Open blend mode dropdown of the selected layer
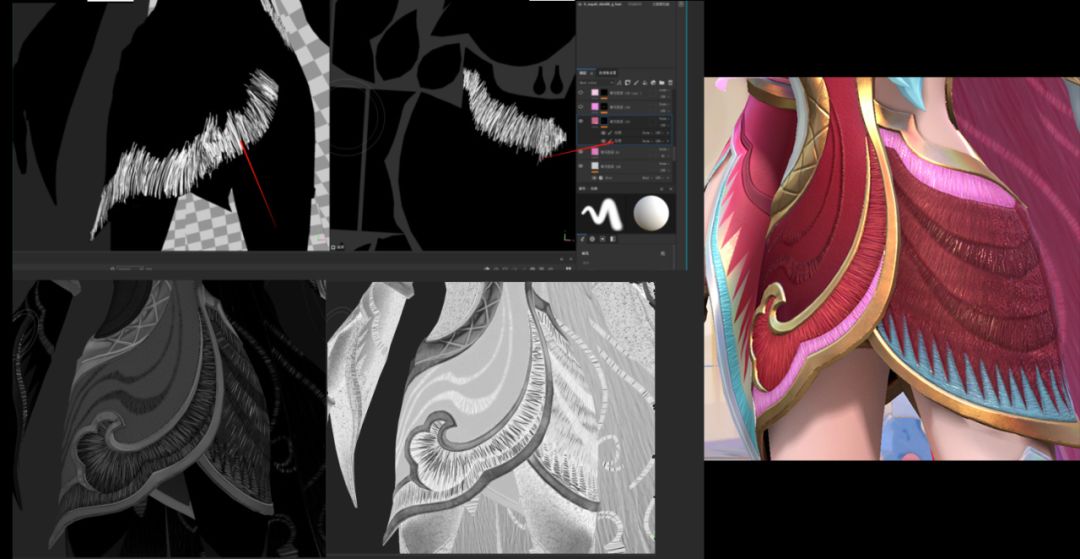Screen dimensions: 1080x559 664,119
